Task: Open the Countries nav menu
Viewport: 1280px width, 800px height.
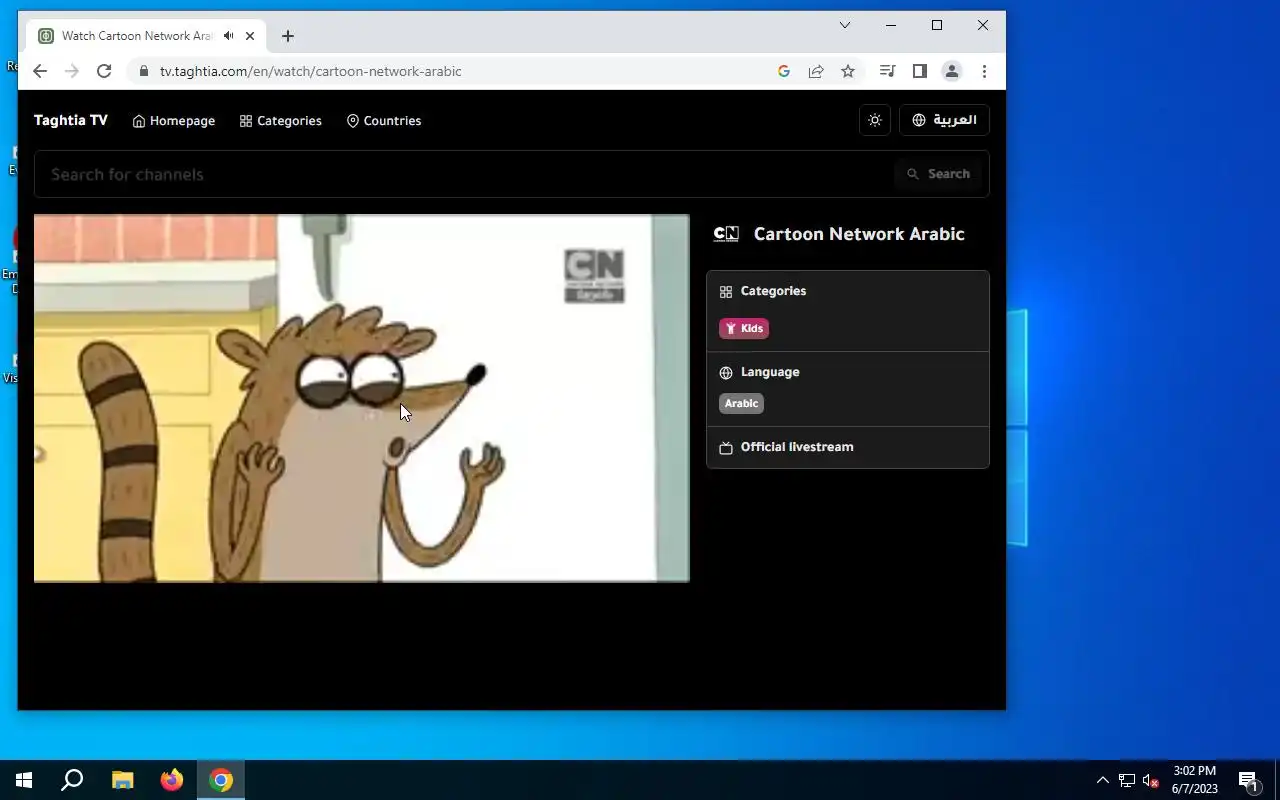Action: point(384,121)
